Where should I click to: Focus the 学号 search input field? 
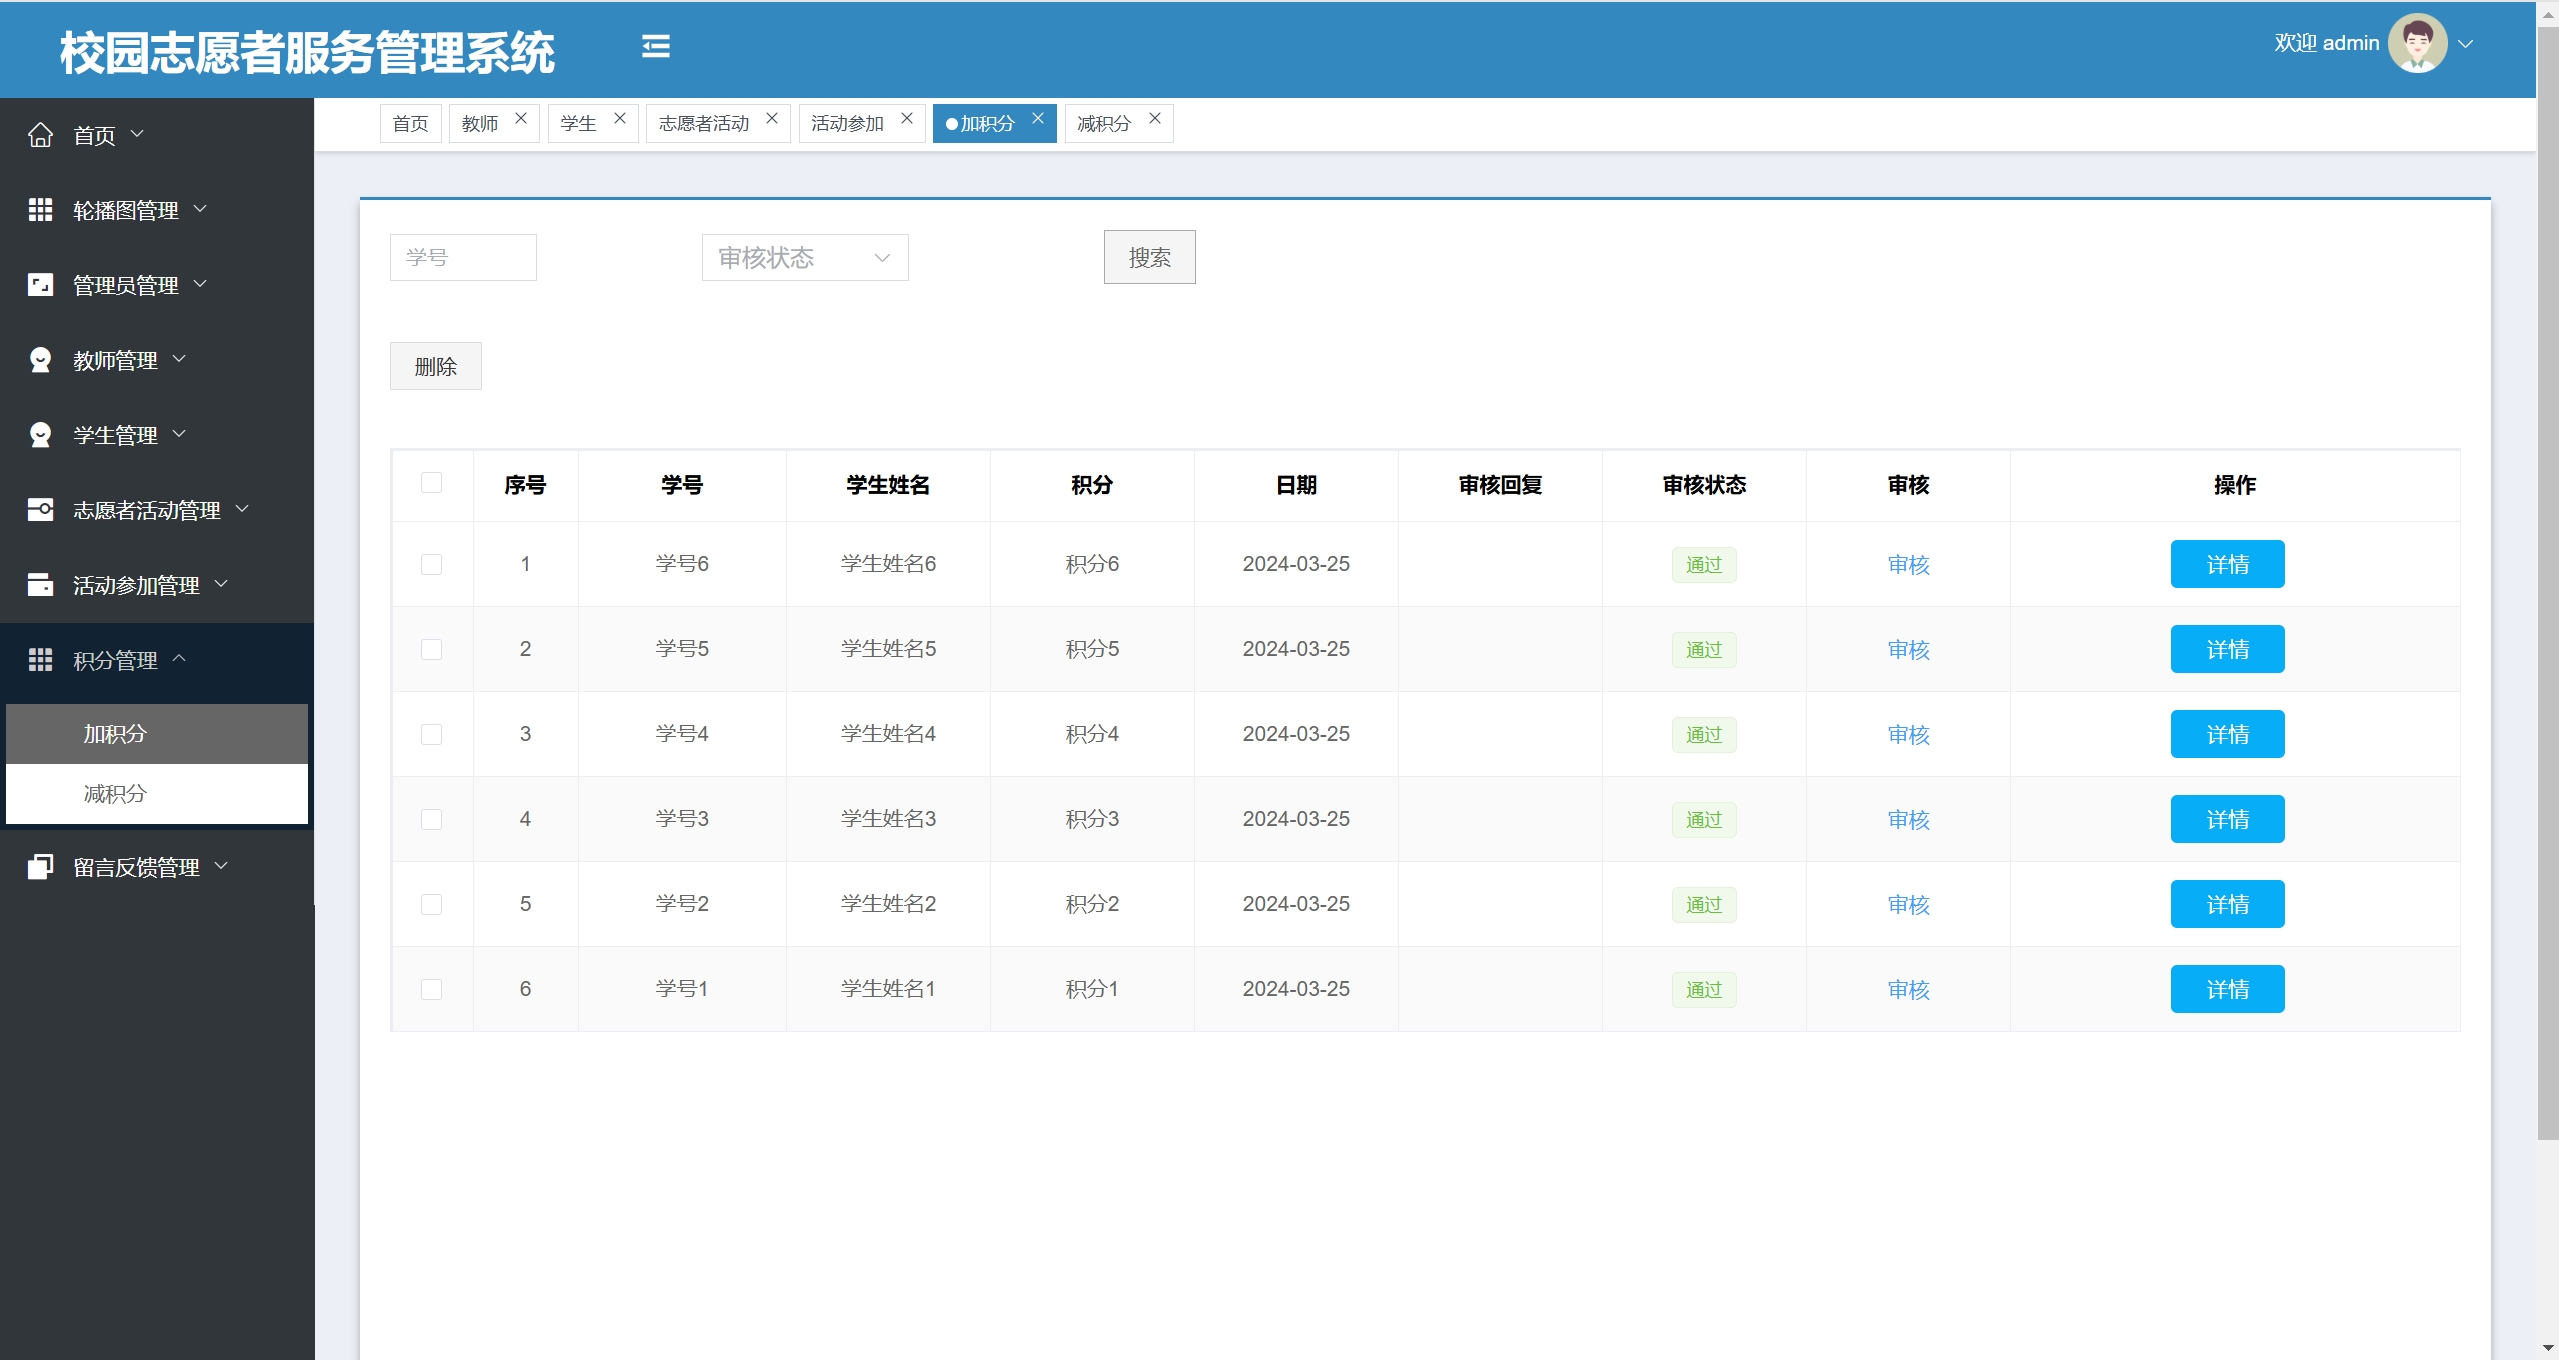point(463,258)
